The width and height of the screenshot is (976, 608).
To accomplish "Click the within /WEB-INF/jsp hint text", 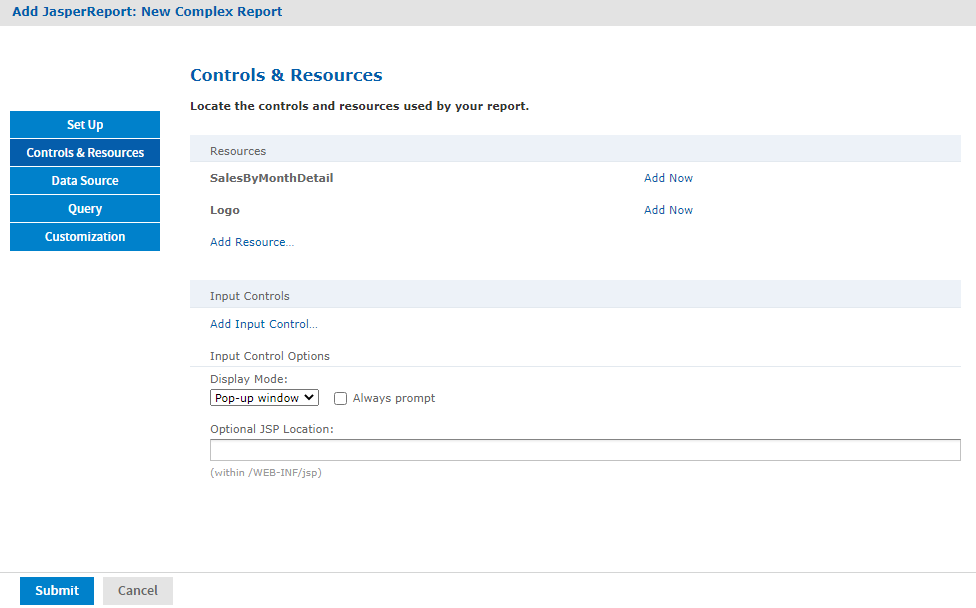I will point(266,472).
